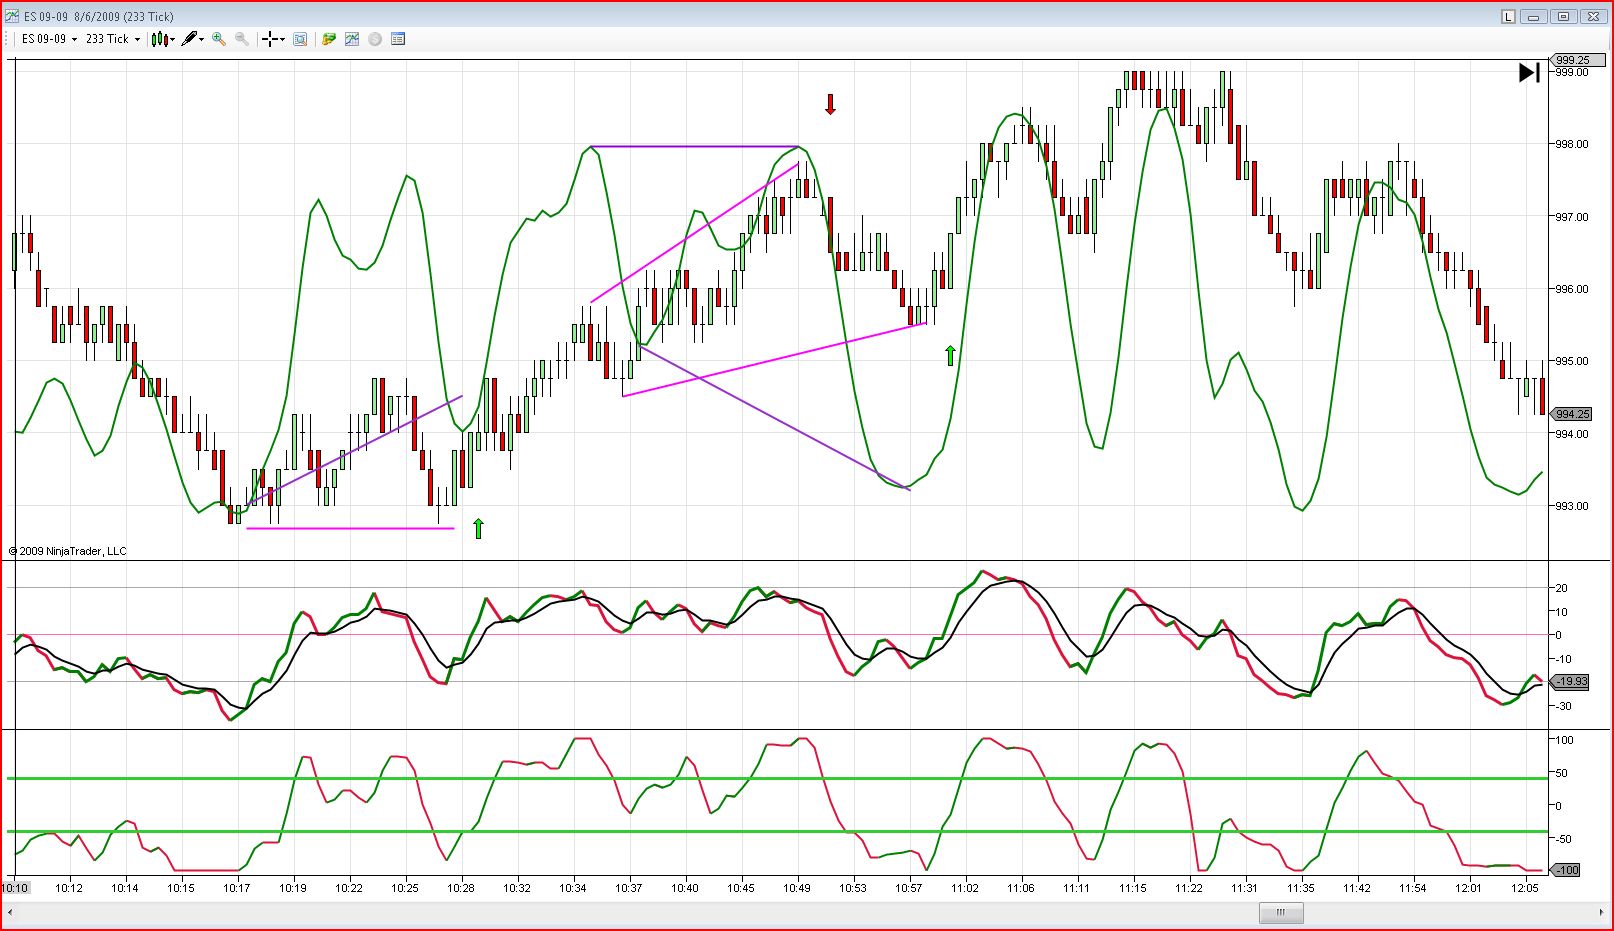
Task: Click the red down arrow marker on chart
Action: (830, 104)
